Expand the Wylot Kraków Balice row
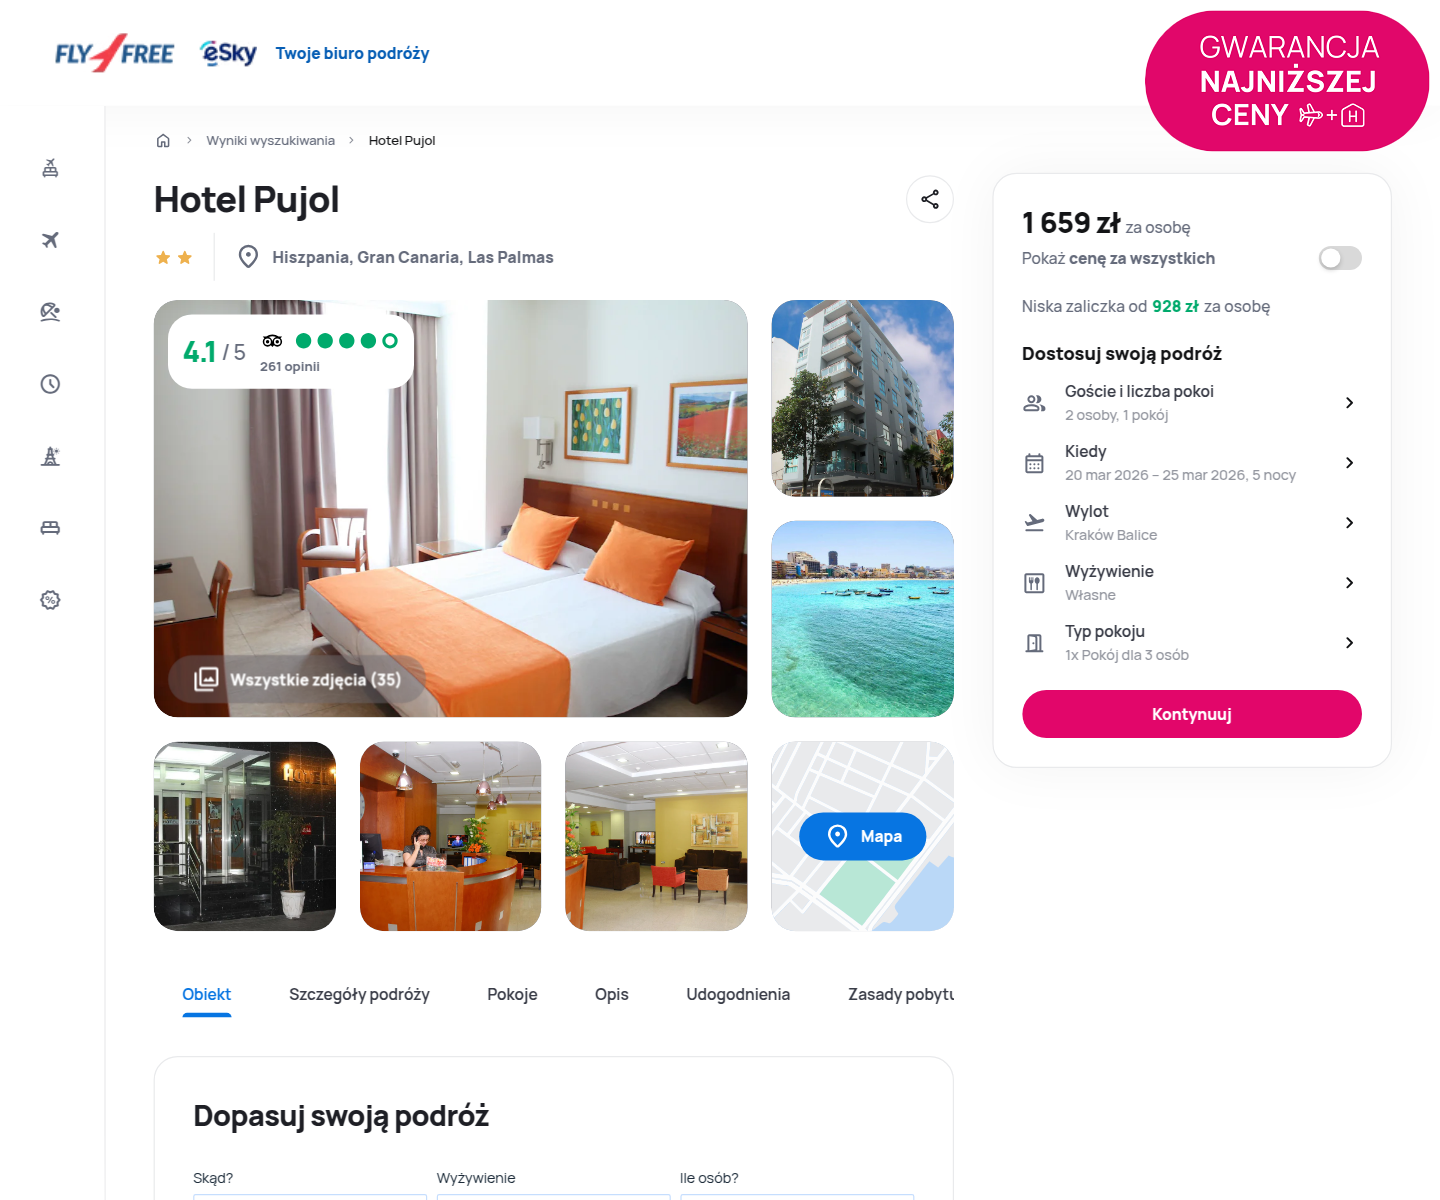The height and width of the screenshot is (1200, 1440). (1191, 522)
